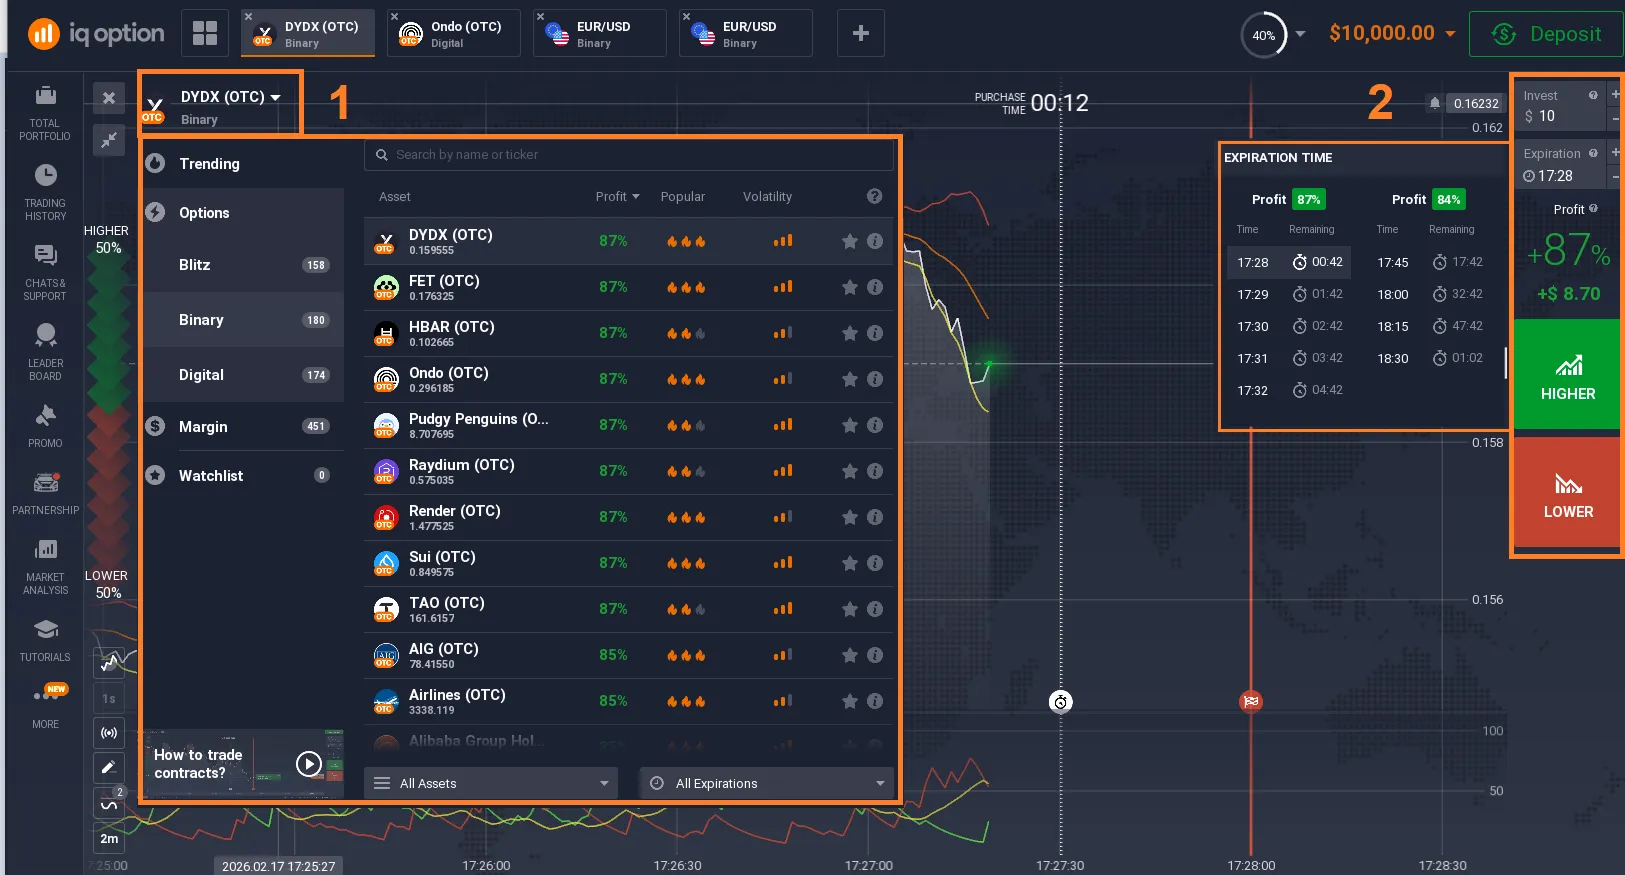
Task: Toggle favorite star for Sui (OTC)
Action: click(x=850, y=563)
